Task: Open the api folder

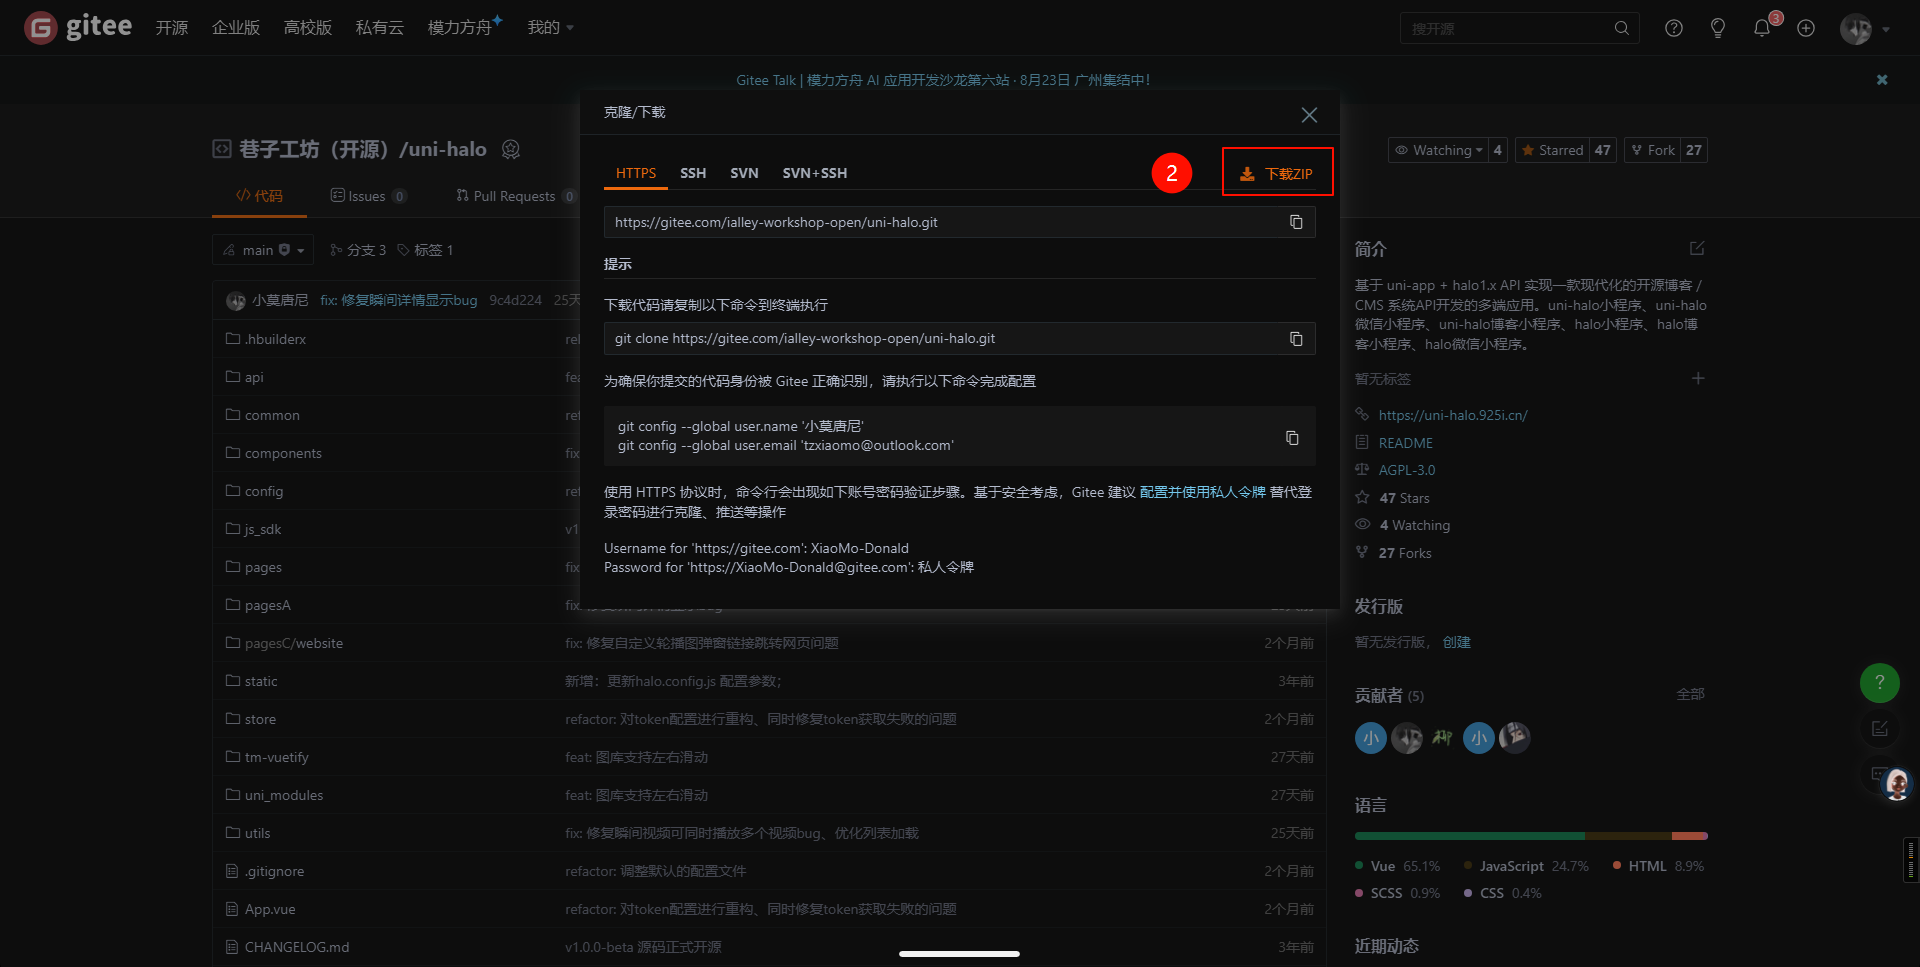Action: click(254, 377)
